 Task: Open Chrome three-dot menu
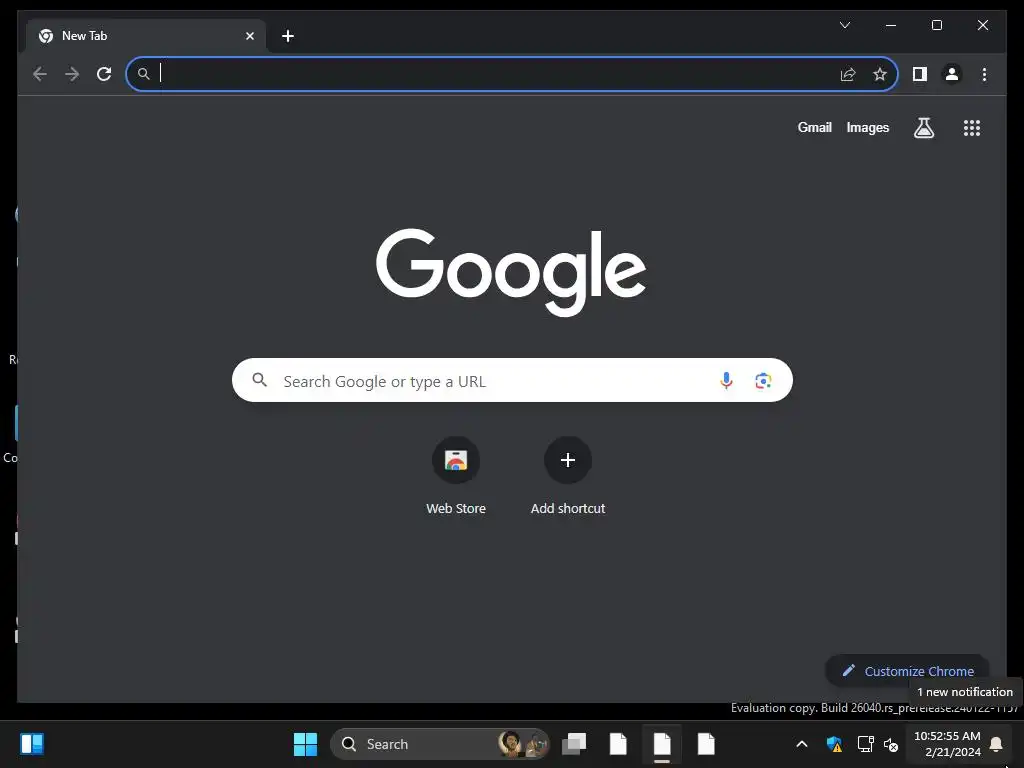(x=984, y=74)
